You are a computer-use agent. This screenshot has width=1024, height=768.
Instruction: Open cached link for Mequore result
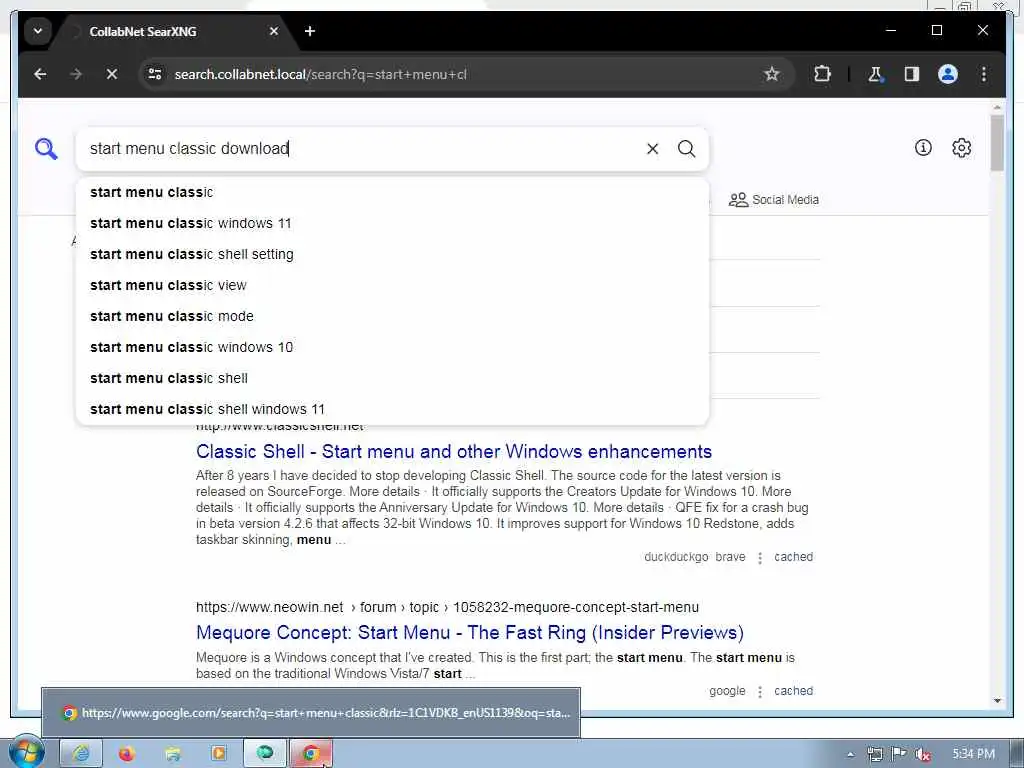[x=793, y=691]
